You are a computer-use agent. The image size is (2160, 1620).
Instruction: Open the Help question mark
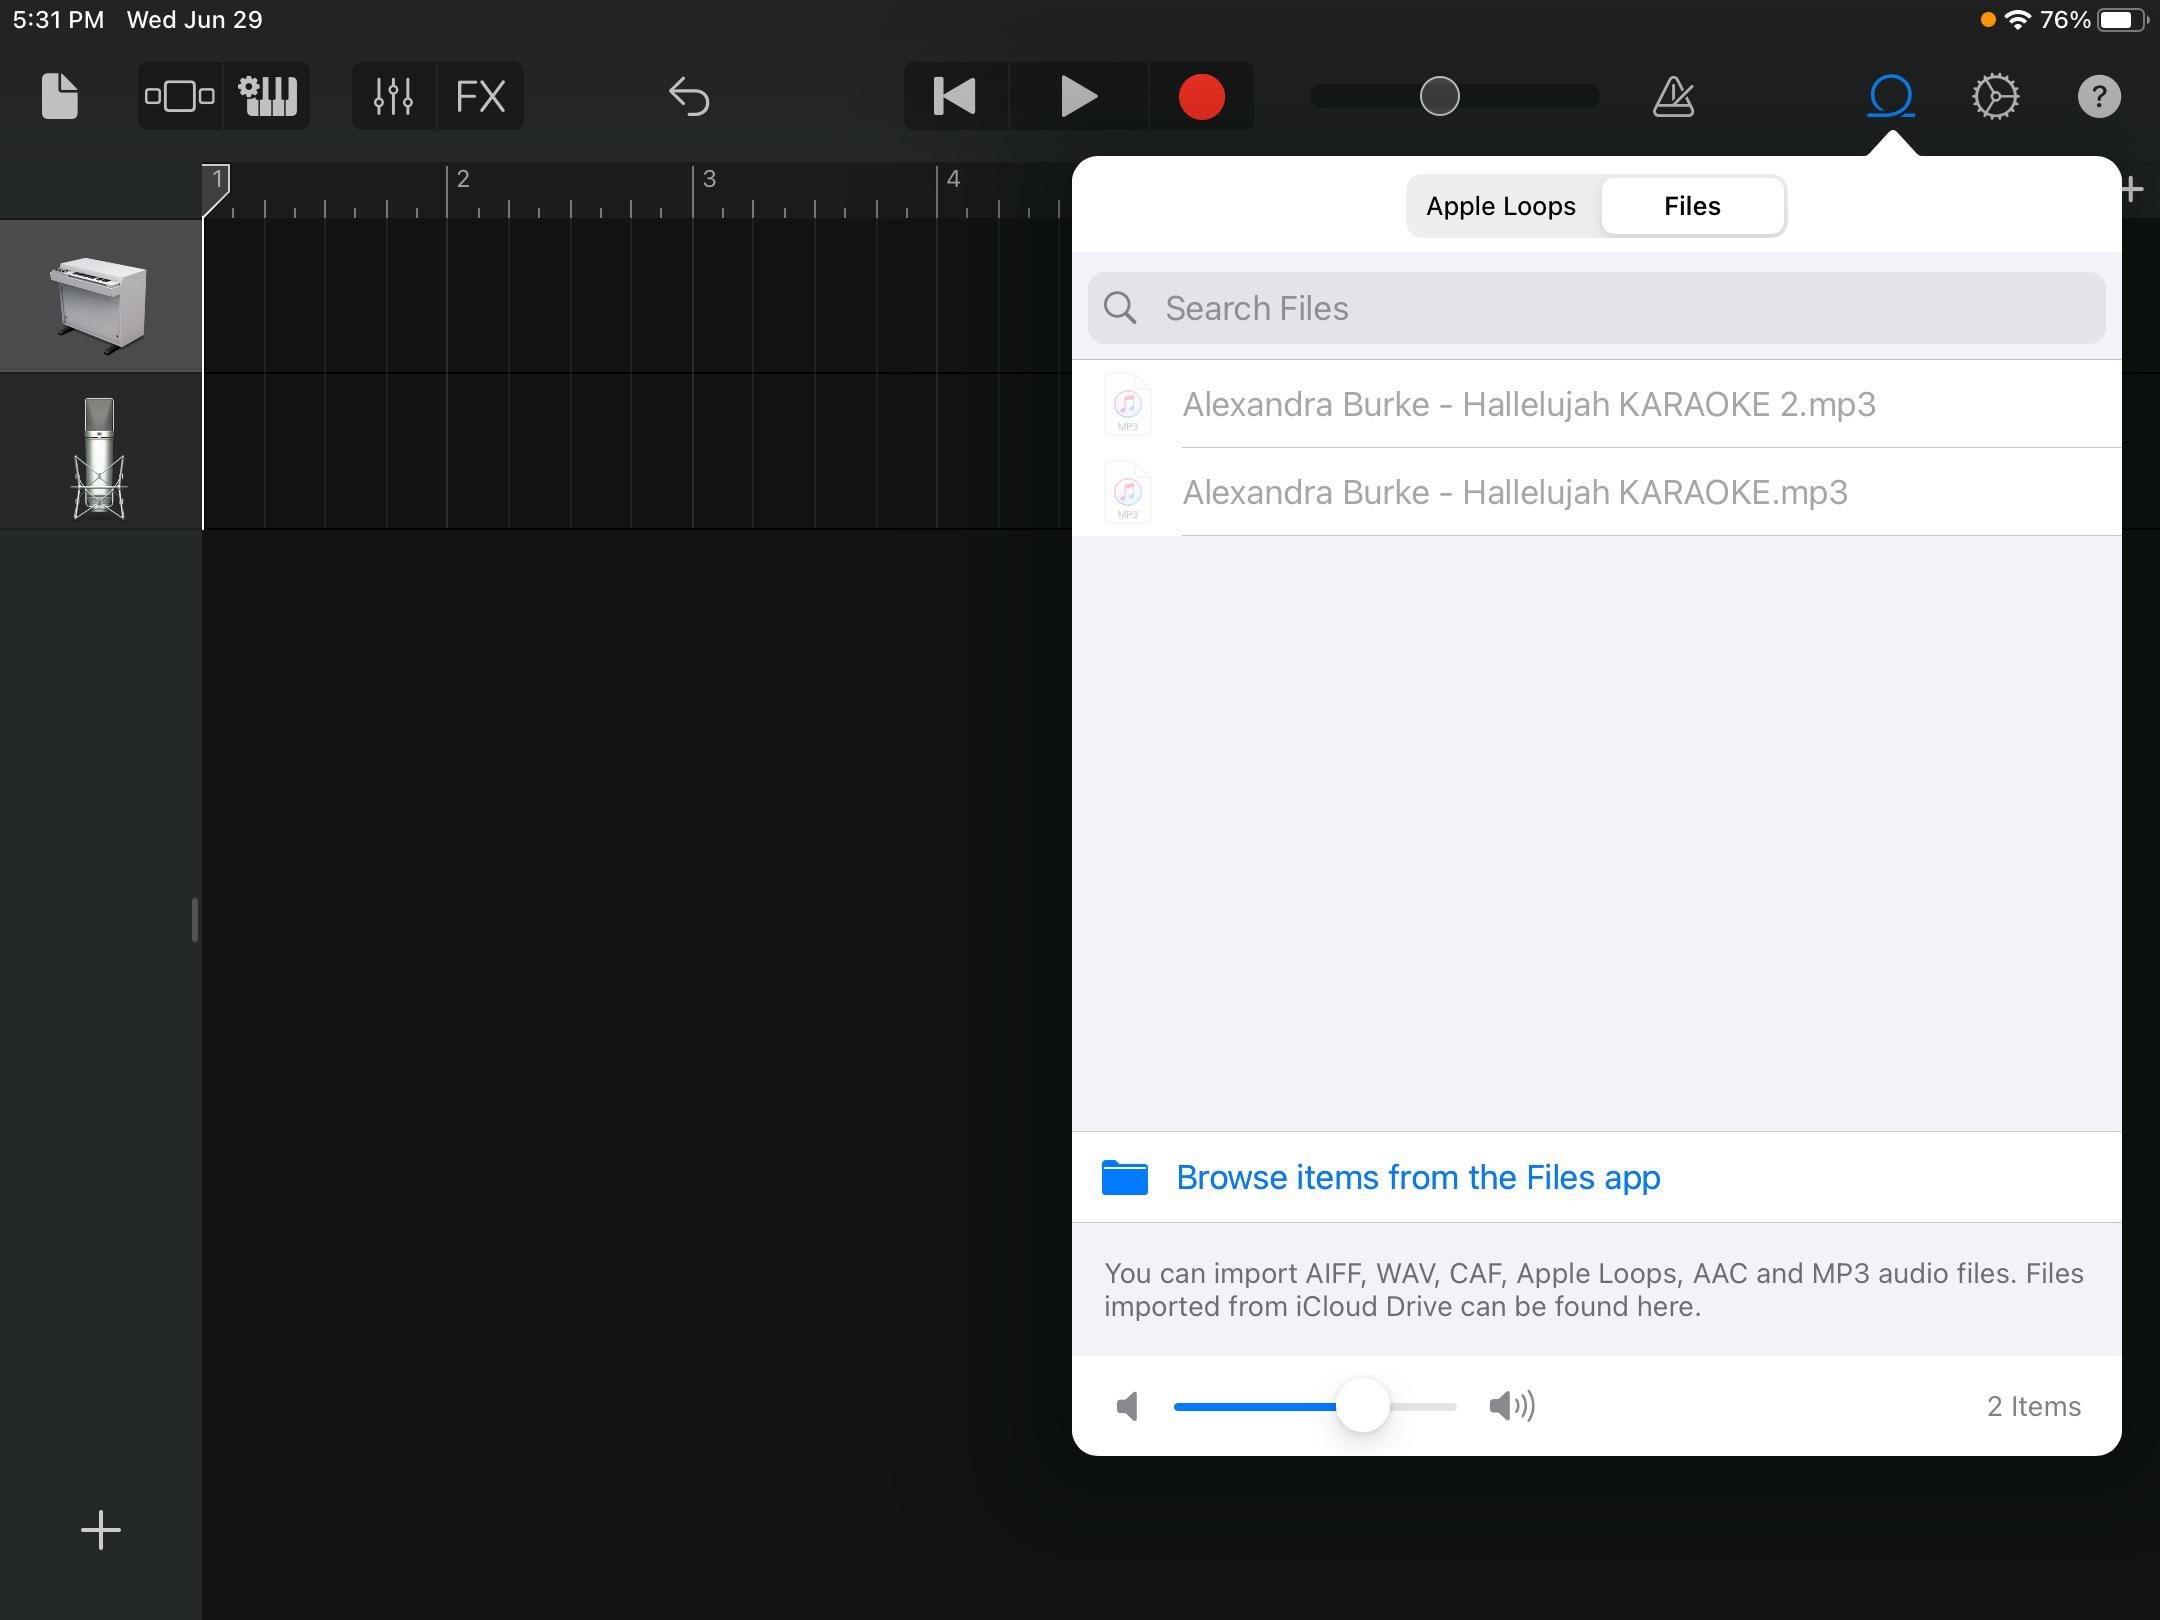[2099, 95]
